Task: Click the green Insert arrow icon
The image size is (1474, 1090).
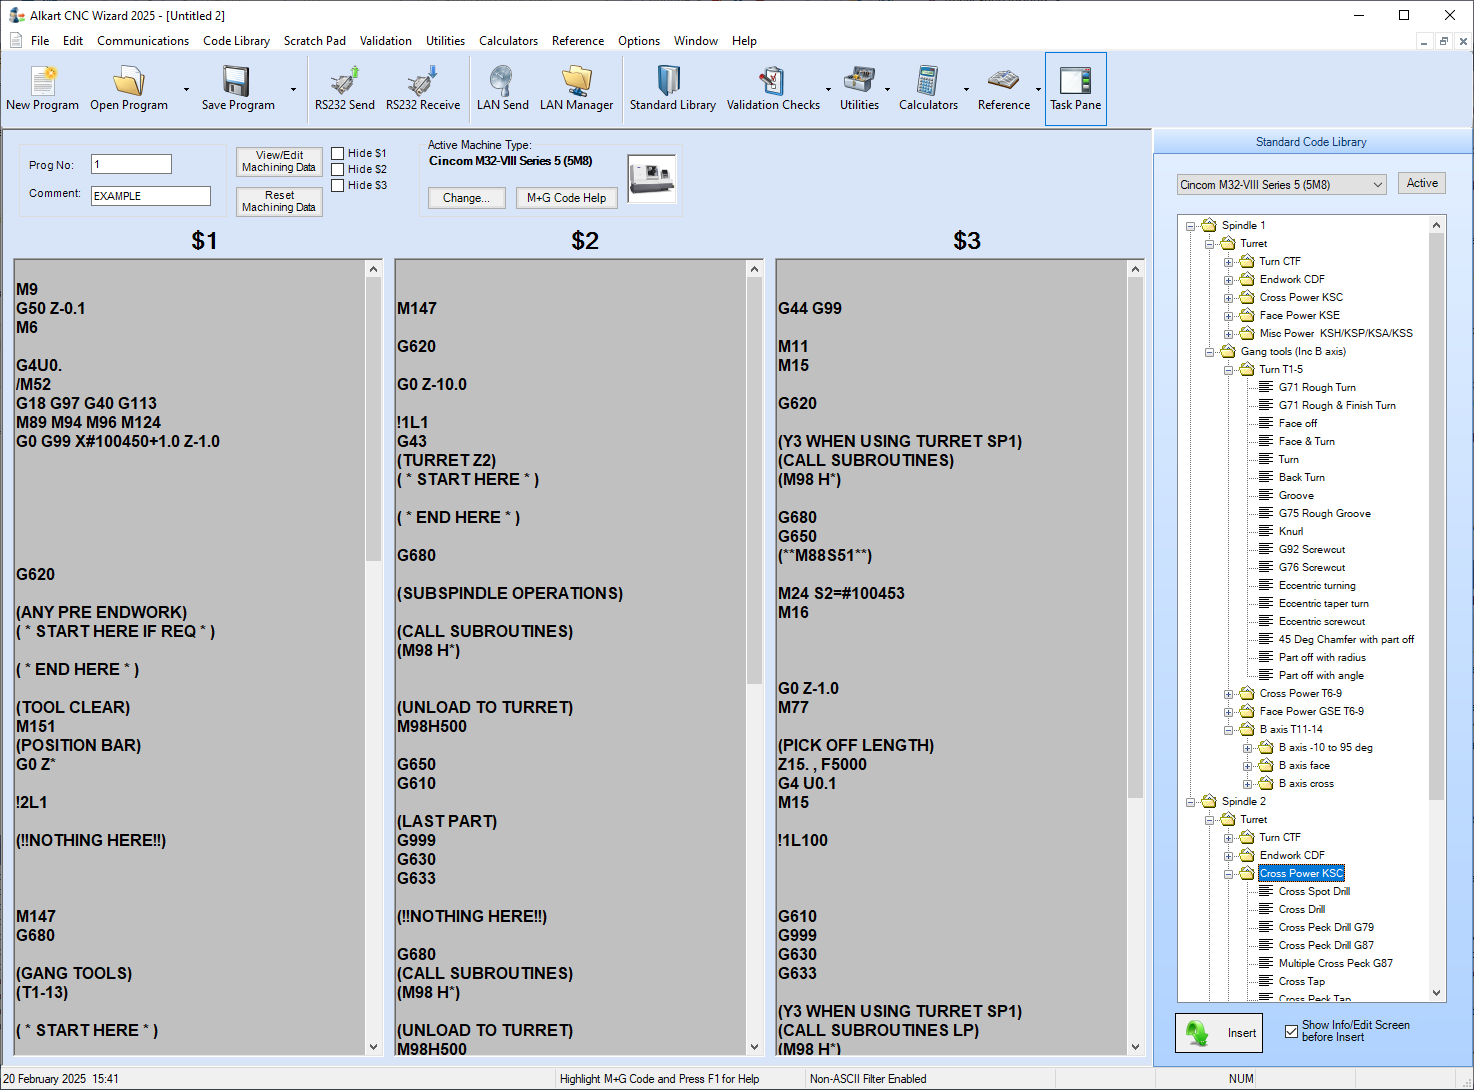Action: pyautogui.click(x=1197, y=1033)
